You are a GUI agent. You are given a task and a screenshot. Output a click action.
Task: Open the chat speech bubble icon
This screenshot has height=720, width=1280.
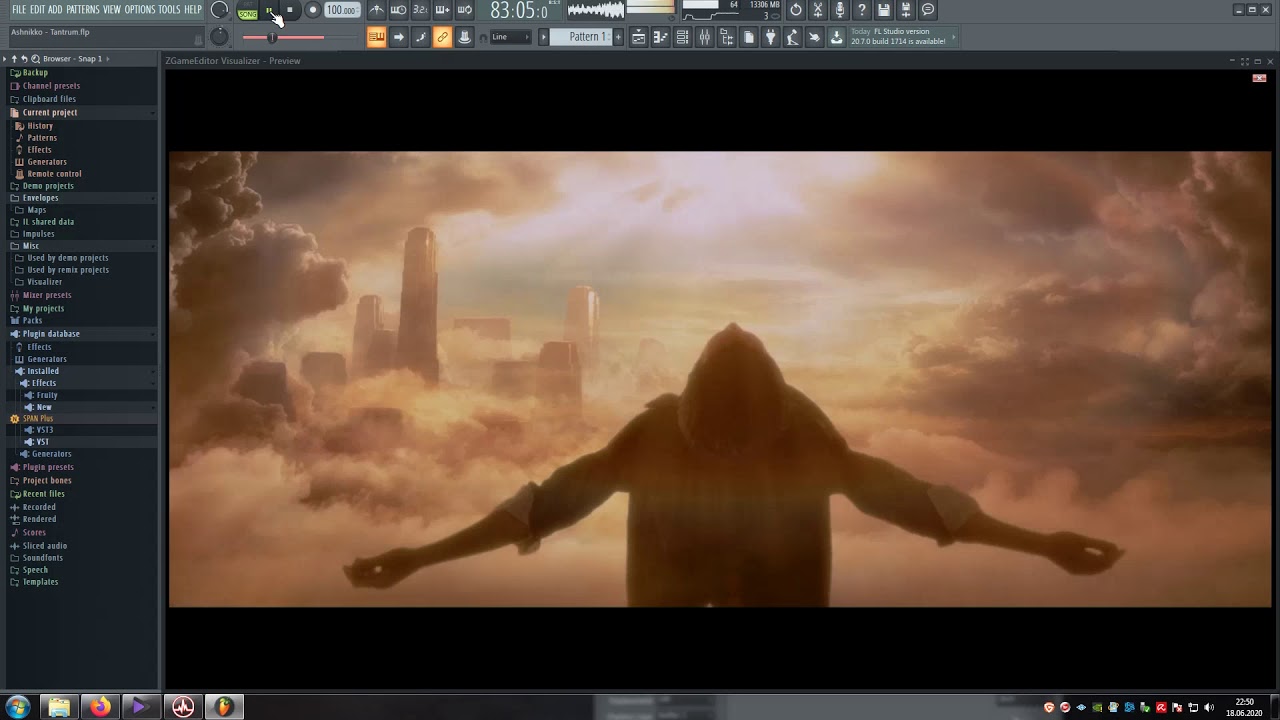928,10
